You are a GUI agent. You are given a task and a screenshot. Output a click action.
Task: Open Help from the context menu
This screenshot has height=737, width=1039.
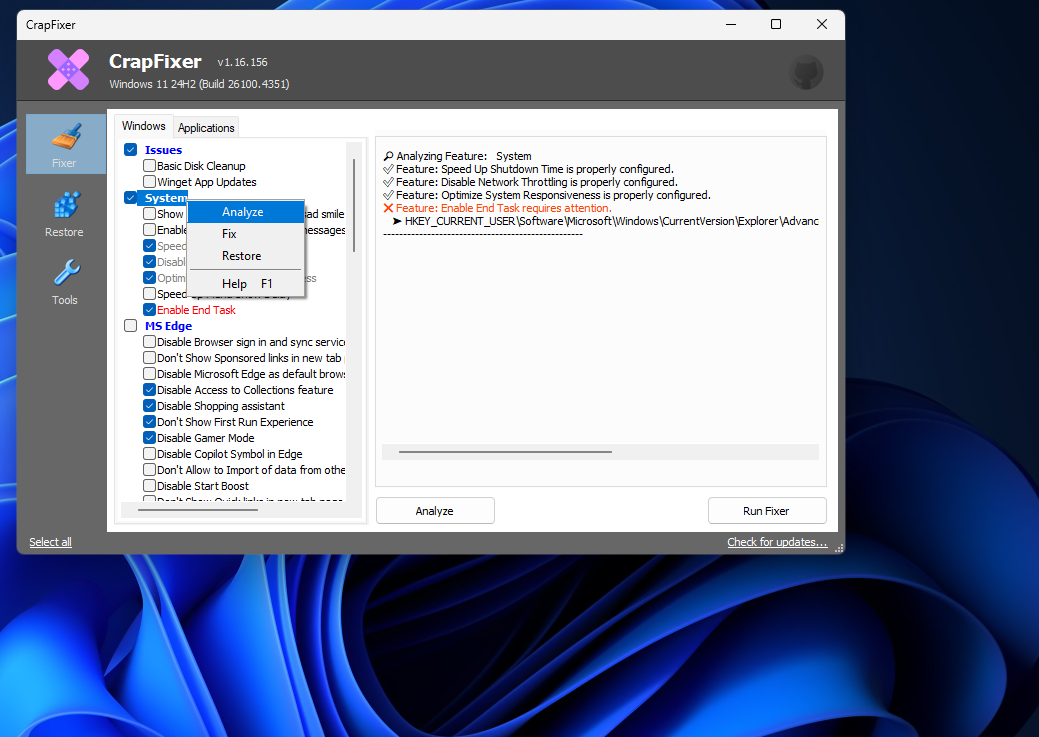[234, 283]
